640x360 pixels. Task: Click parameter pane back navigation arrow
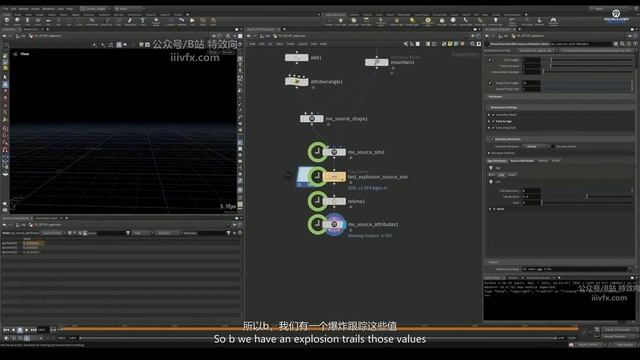coord(487,36)
